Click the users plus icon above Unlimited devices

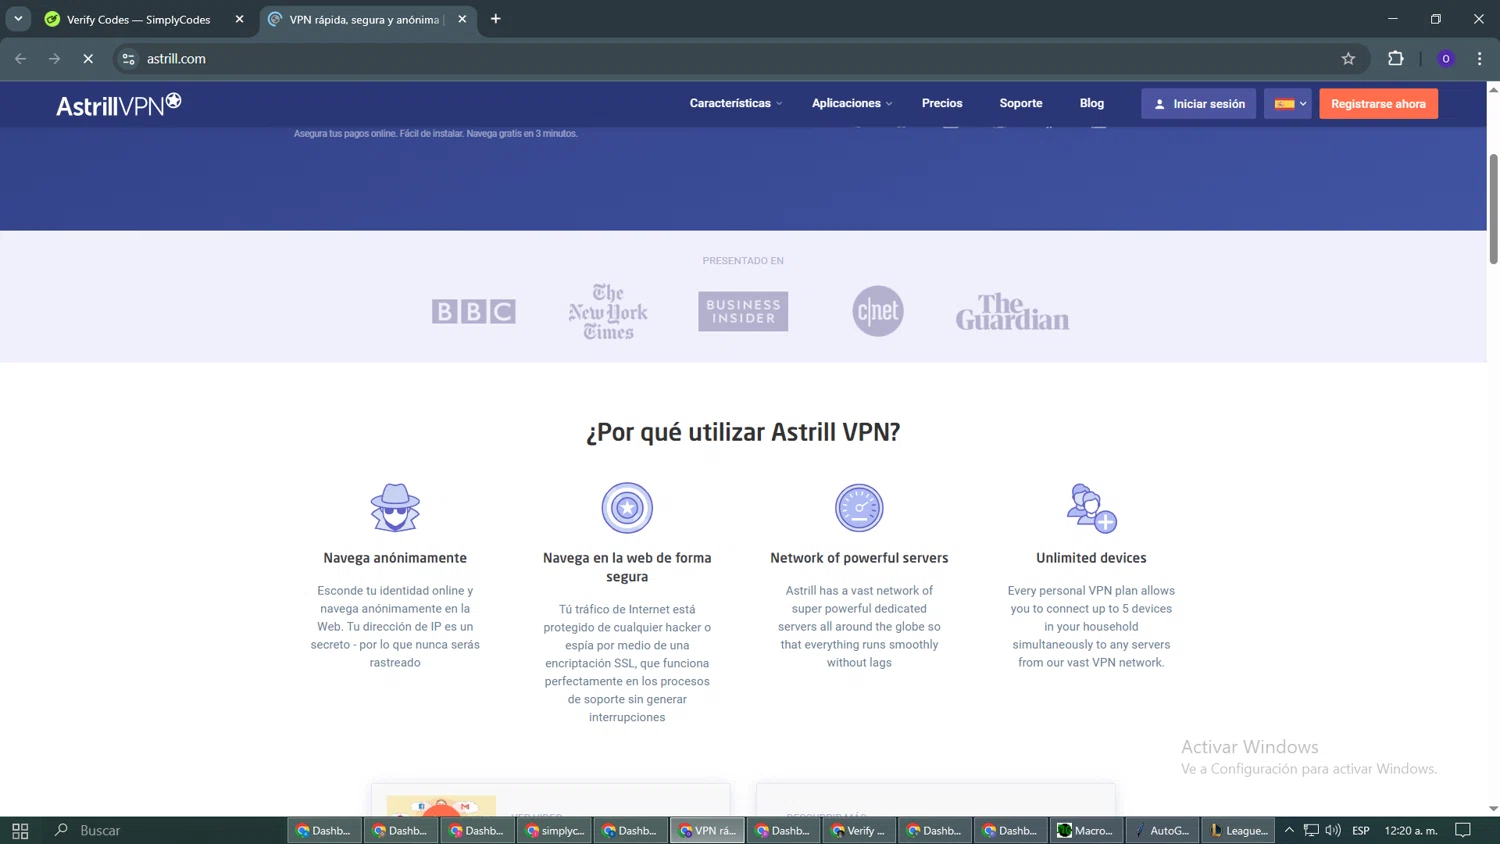1091,508
